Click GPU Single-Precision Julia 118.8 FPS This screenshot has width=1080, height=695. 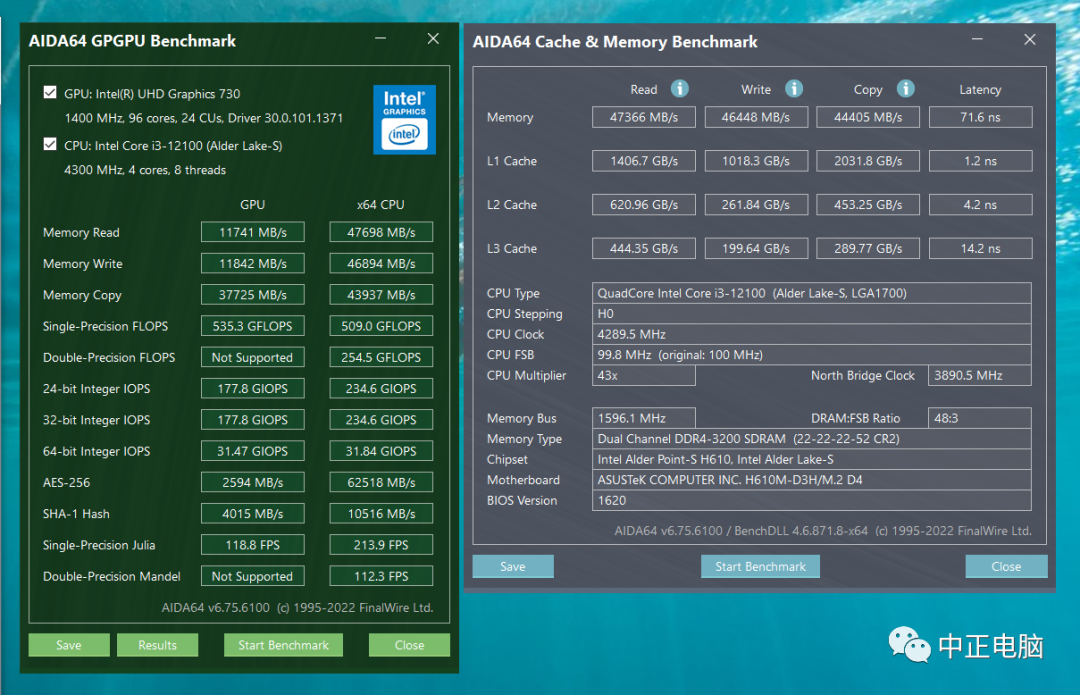click(253, 545)
